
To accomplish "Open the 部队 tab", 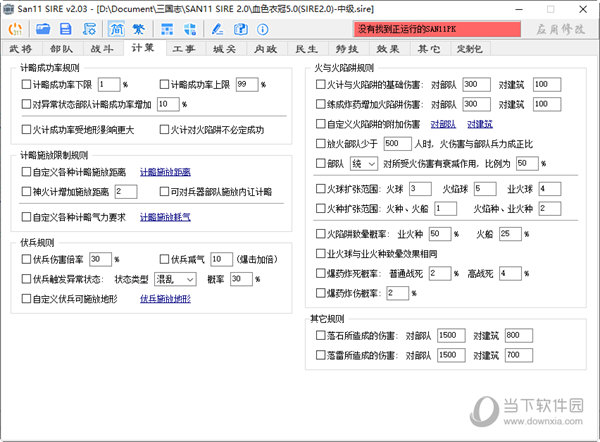I will pos(61,49).
